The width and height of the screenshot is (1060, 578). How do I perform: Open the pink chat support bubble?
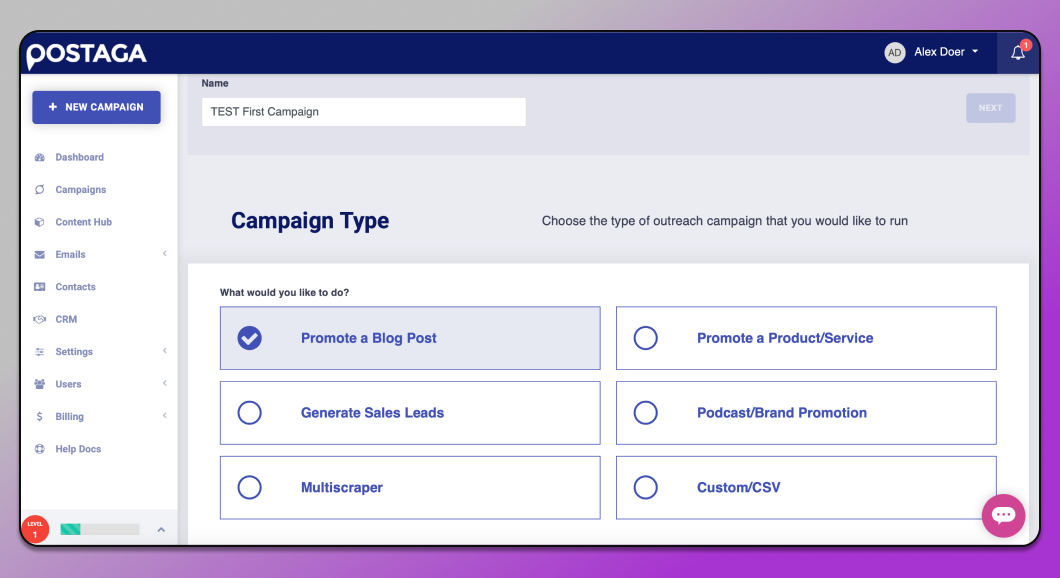coord(1003,516)
